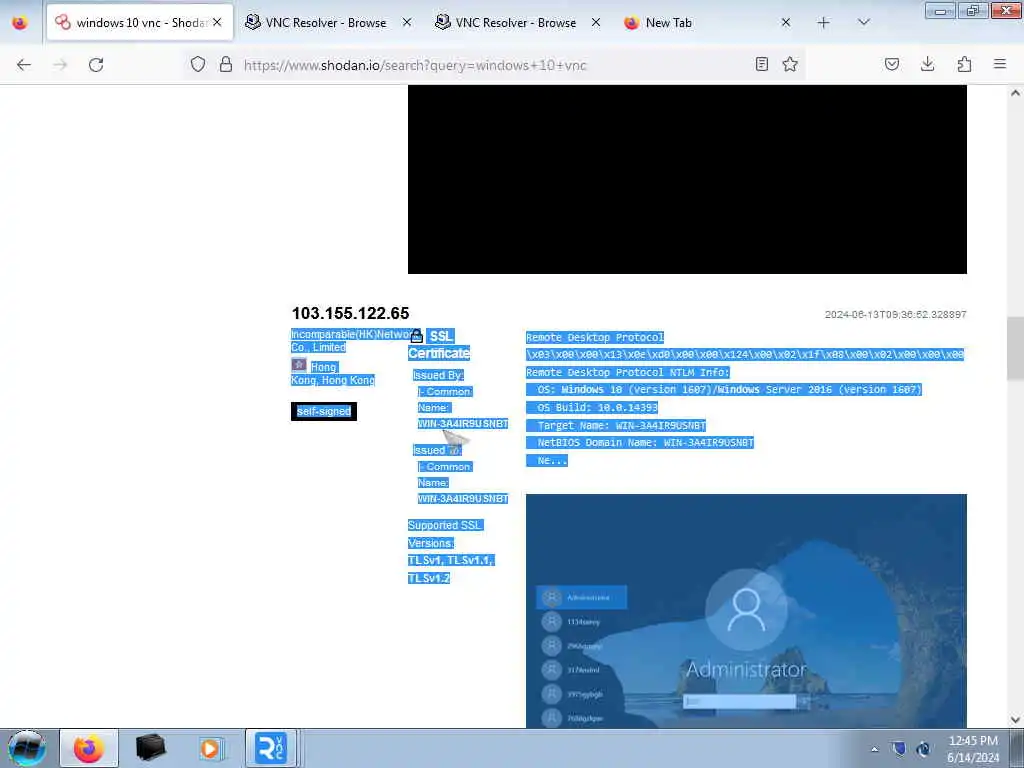Viewport: 1024px width, 768px height.
Task: Select NetBIOS Domain Name line
Action: pyautogui.click(x=640, y=443)
